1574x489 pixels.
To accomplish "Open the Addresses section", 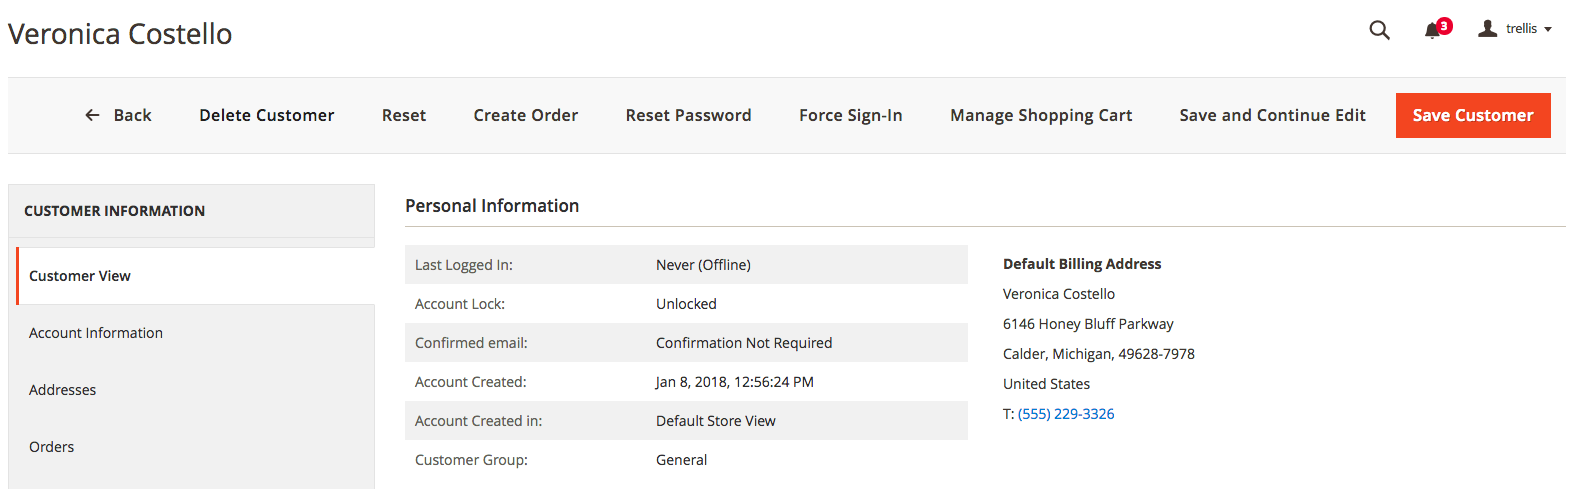I will (196, 390).
